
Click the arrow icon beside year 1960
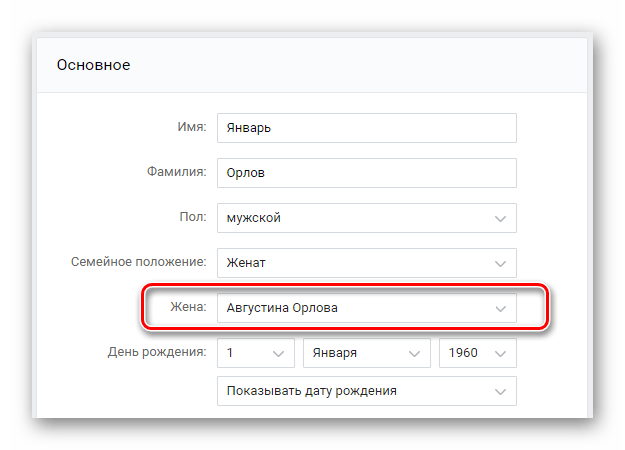(500, 354)
